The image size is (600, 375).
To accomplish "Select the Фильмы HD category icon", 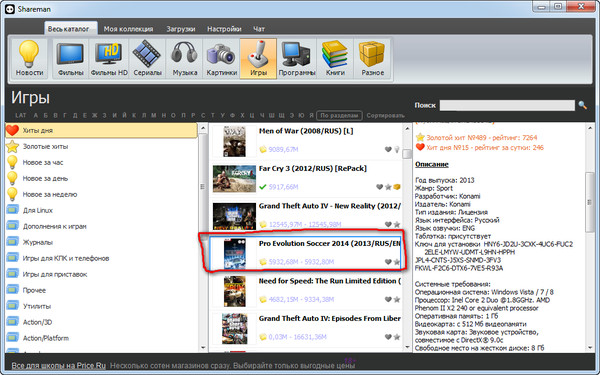I will pos(109,59).
